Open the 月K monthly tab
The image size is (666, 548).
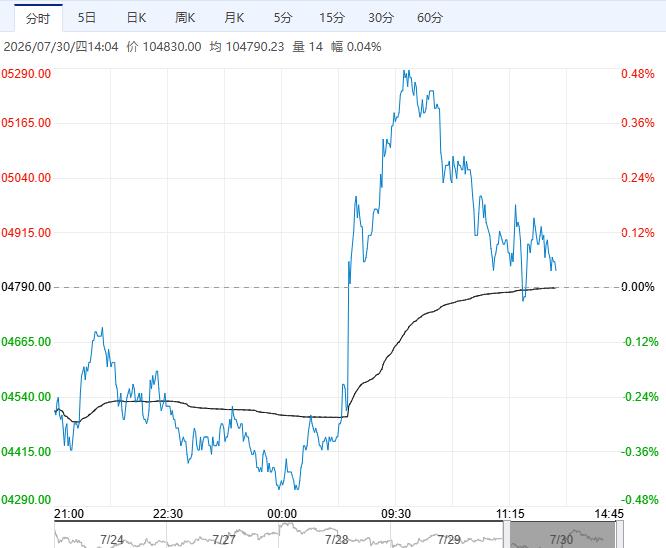coord(234,18)
